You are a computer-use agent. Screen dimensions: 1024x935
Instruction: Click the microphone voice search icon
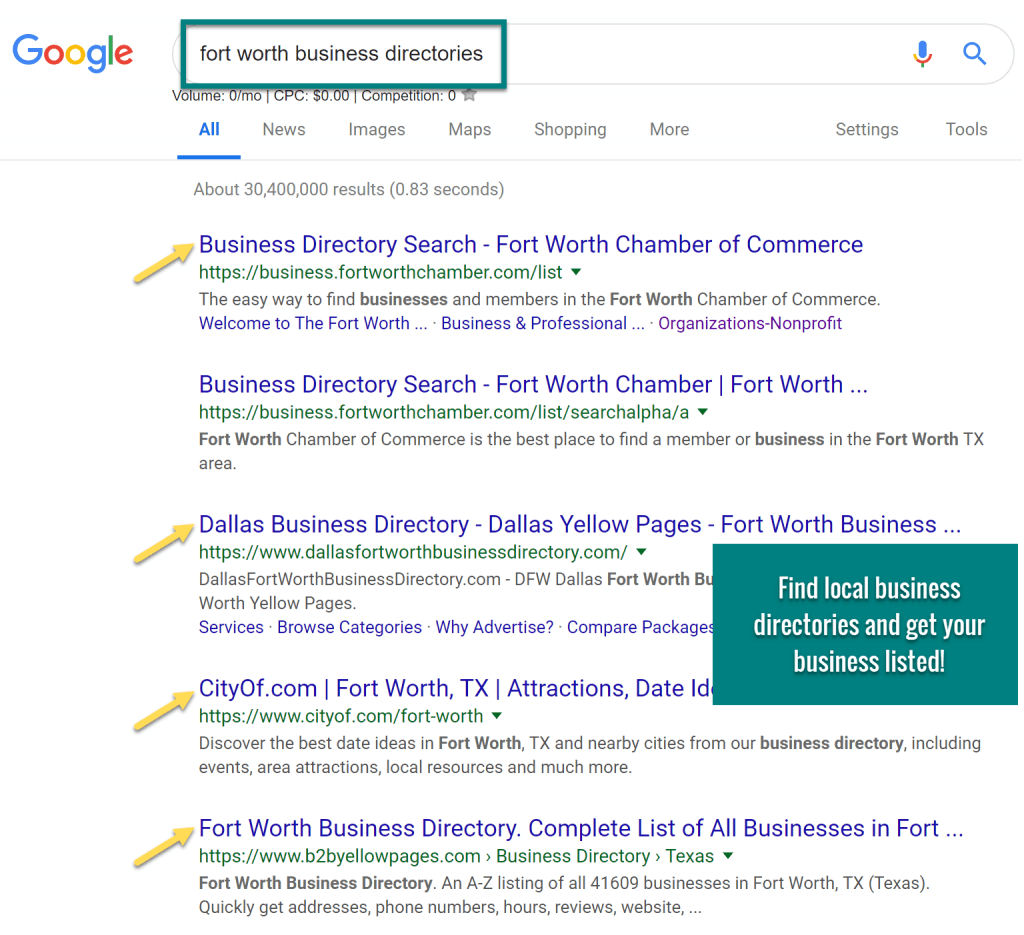pyautogui.click(x=922, y=53)
